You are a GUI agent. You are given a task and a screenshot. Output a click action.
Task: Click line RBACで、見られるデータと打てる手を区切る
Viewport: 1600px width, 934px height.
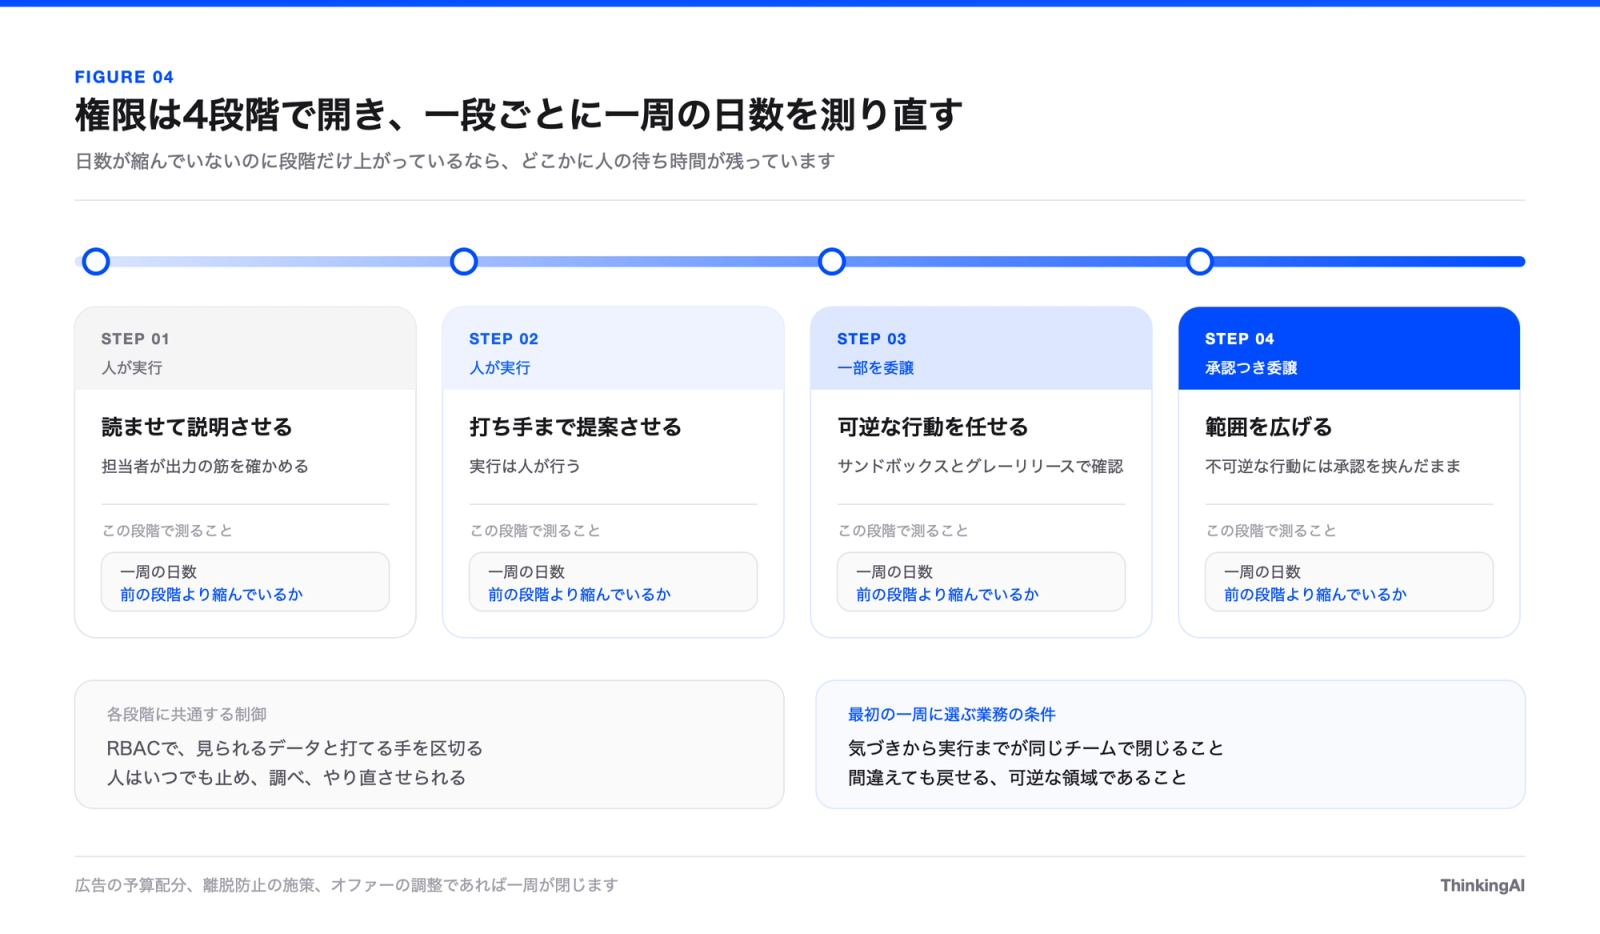click(295, 748)
